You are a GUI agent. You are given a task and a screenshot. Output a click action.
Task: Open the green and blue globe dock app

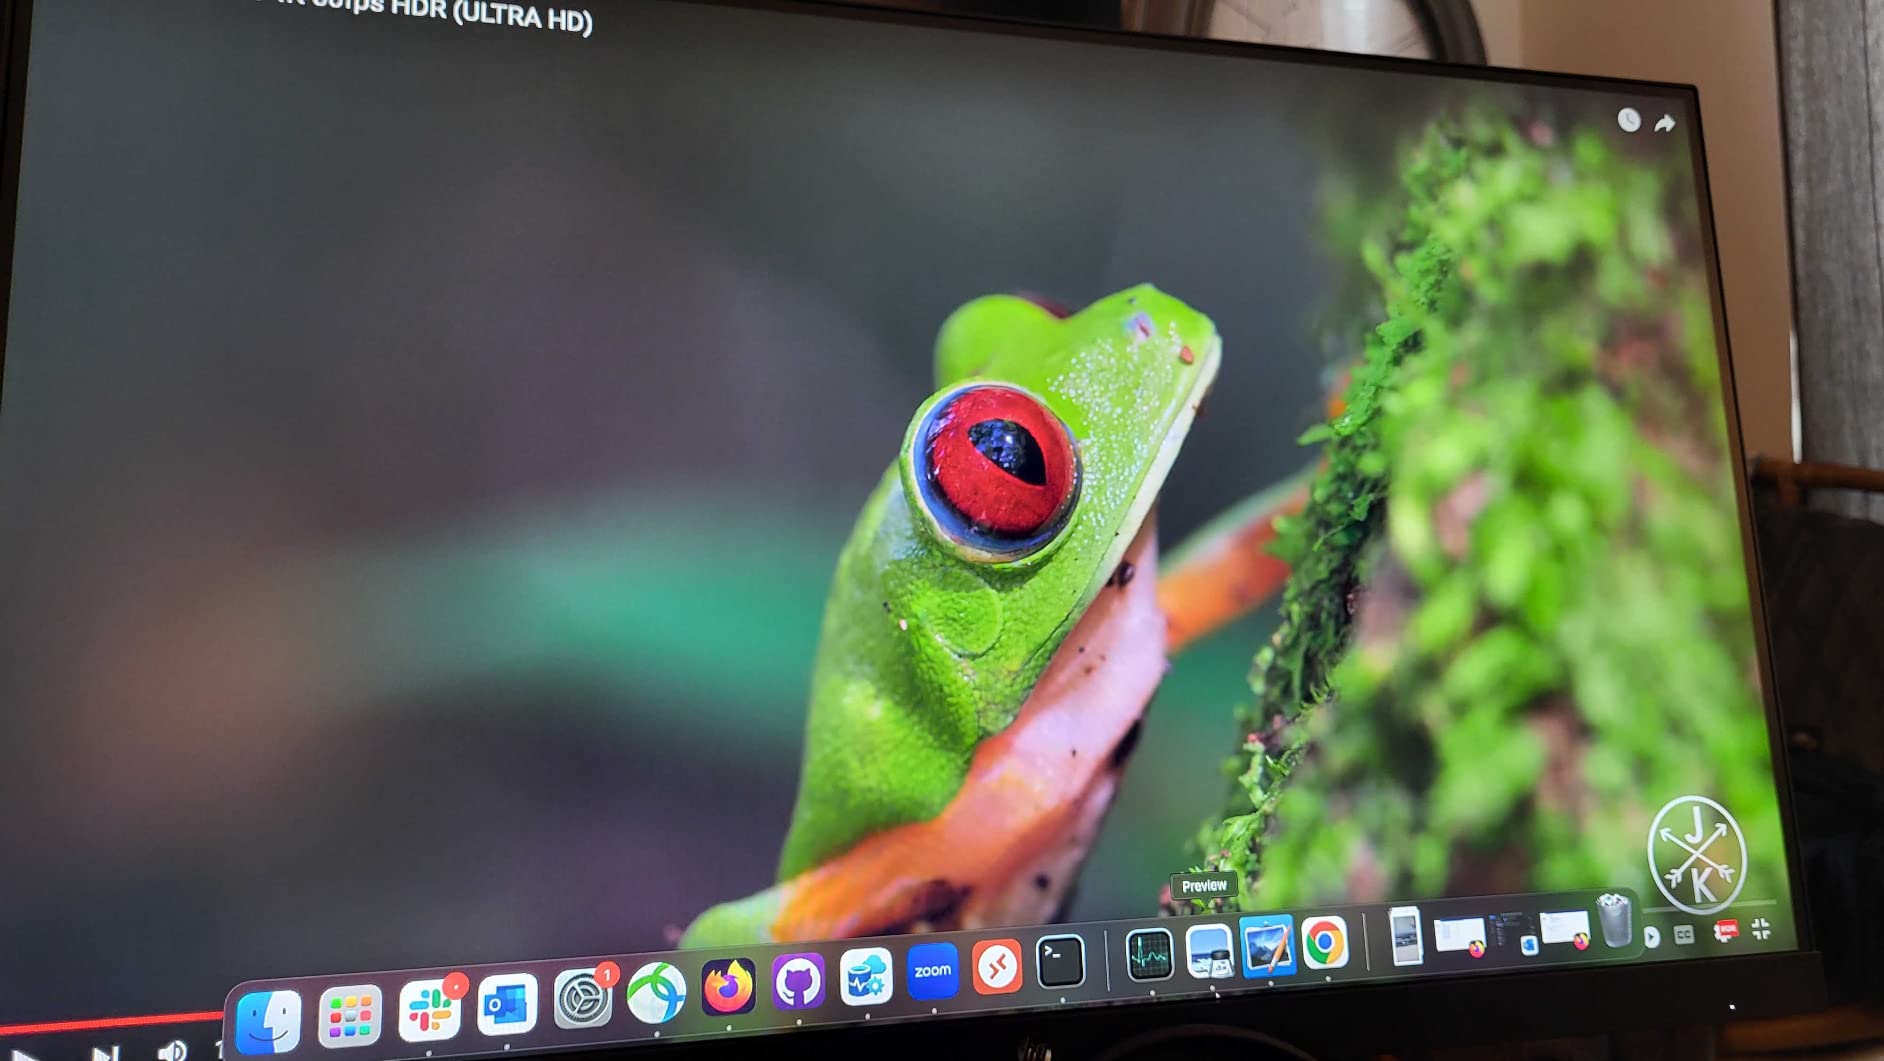(x=656, y=992)
